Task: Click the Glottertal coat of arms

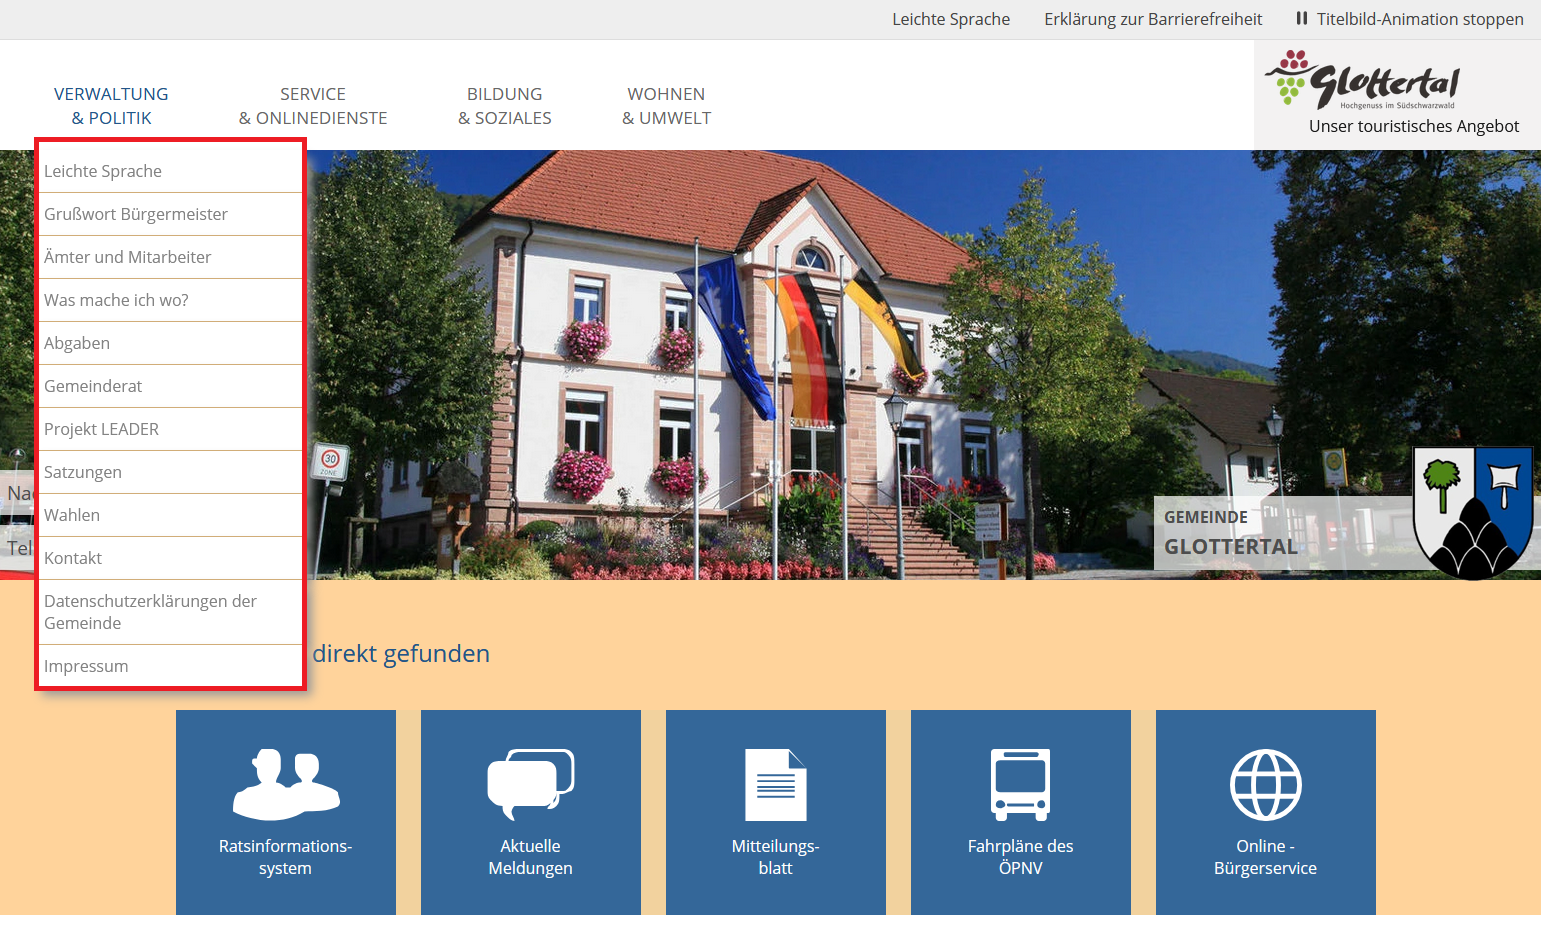Action: coord(1472,512)
